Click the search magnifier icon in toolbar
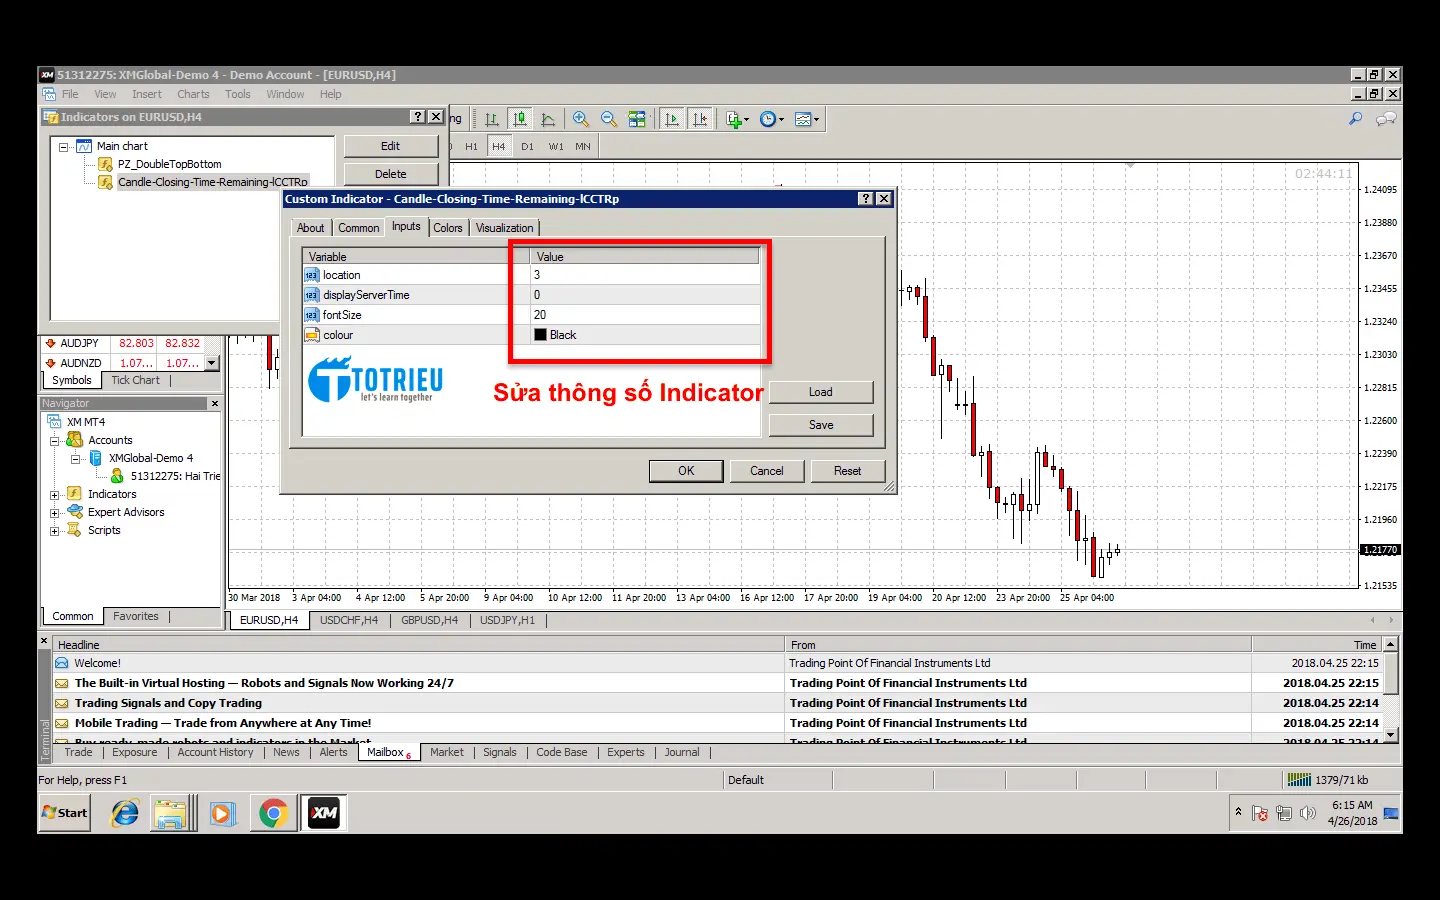 (1355, 119)
